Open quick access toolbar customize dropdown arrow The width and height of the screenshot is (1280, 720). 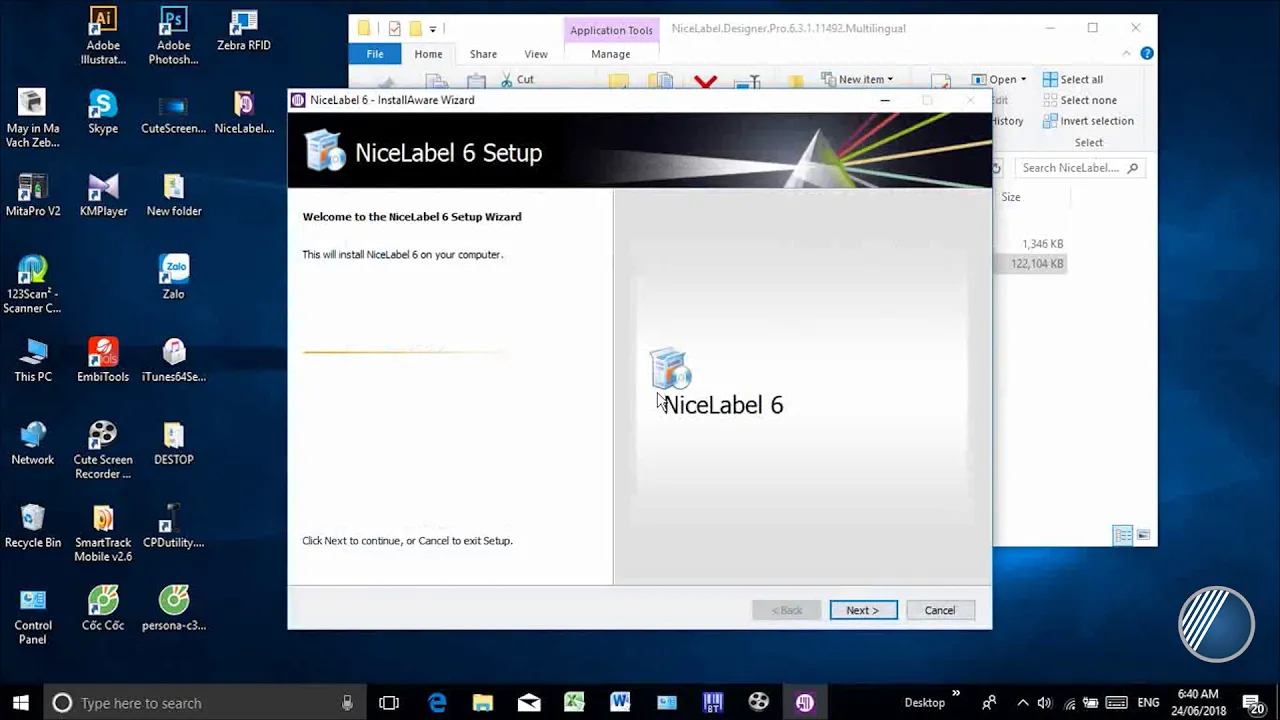click(433, 29)
